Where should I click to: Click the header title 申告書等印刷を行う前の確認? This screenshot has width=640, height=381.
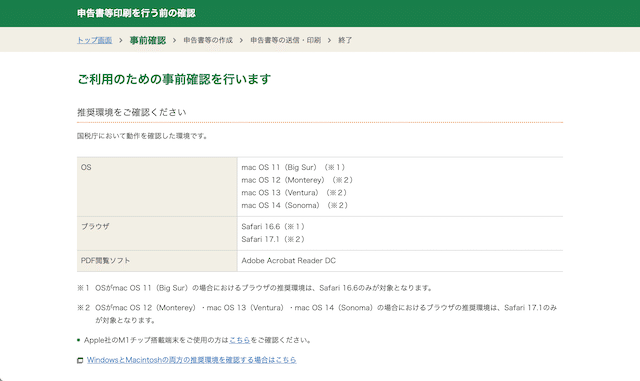[136, 13]
